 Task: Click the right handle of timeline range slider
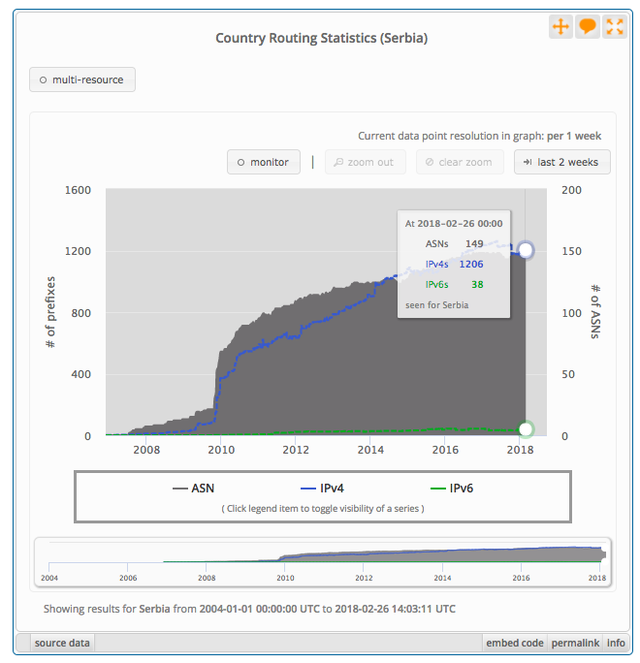pos(604,555)
